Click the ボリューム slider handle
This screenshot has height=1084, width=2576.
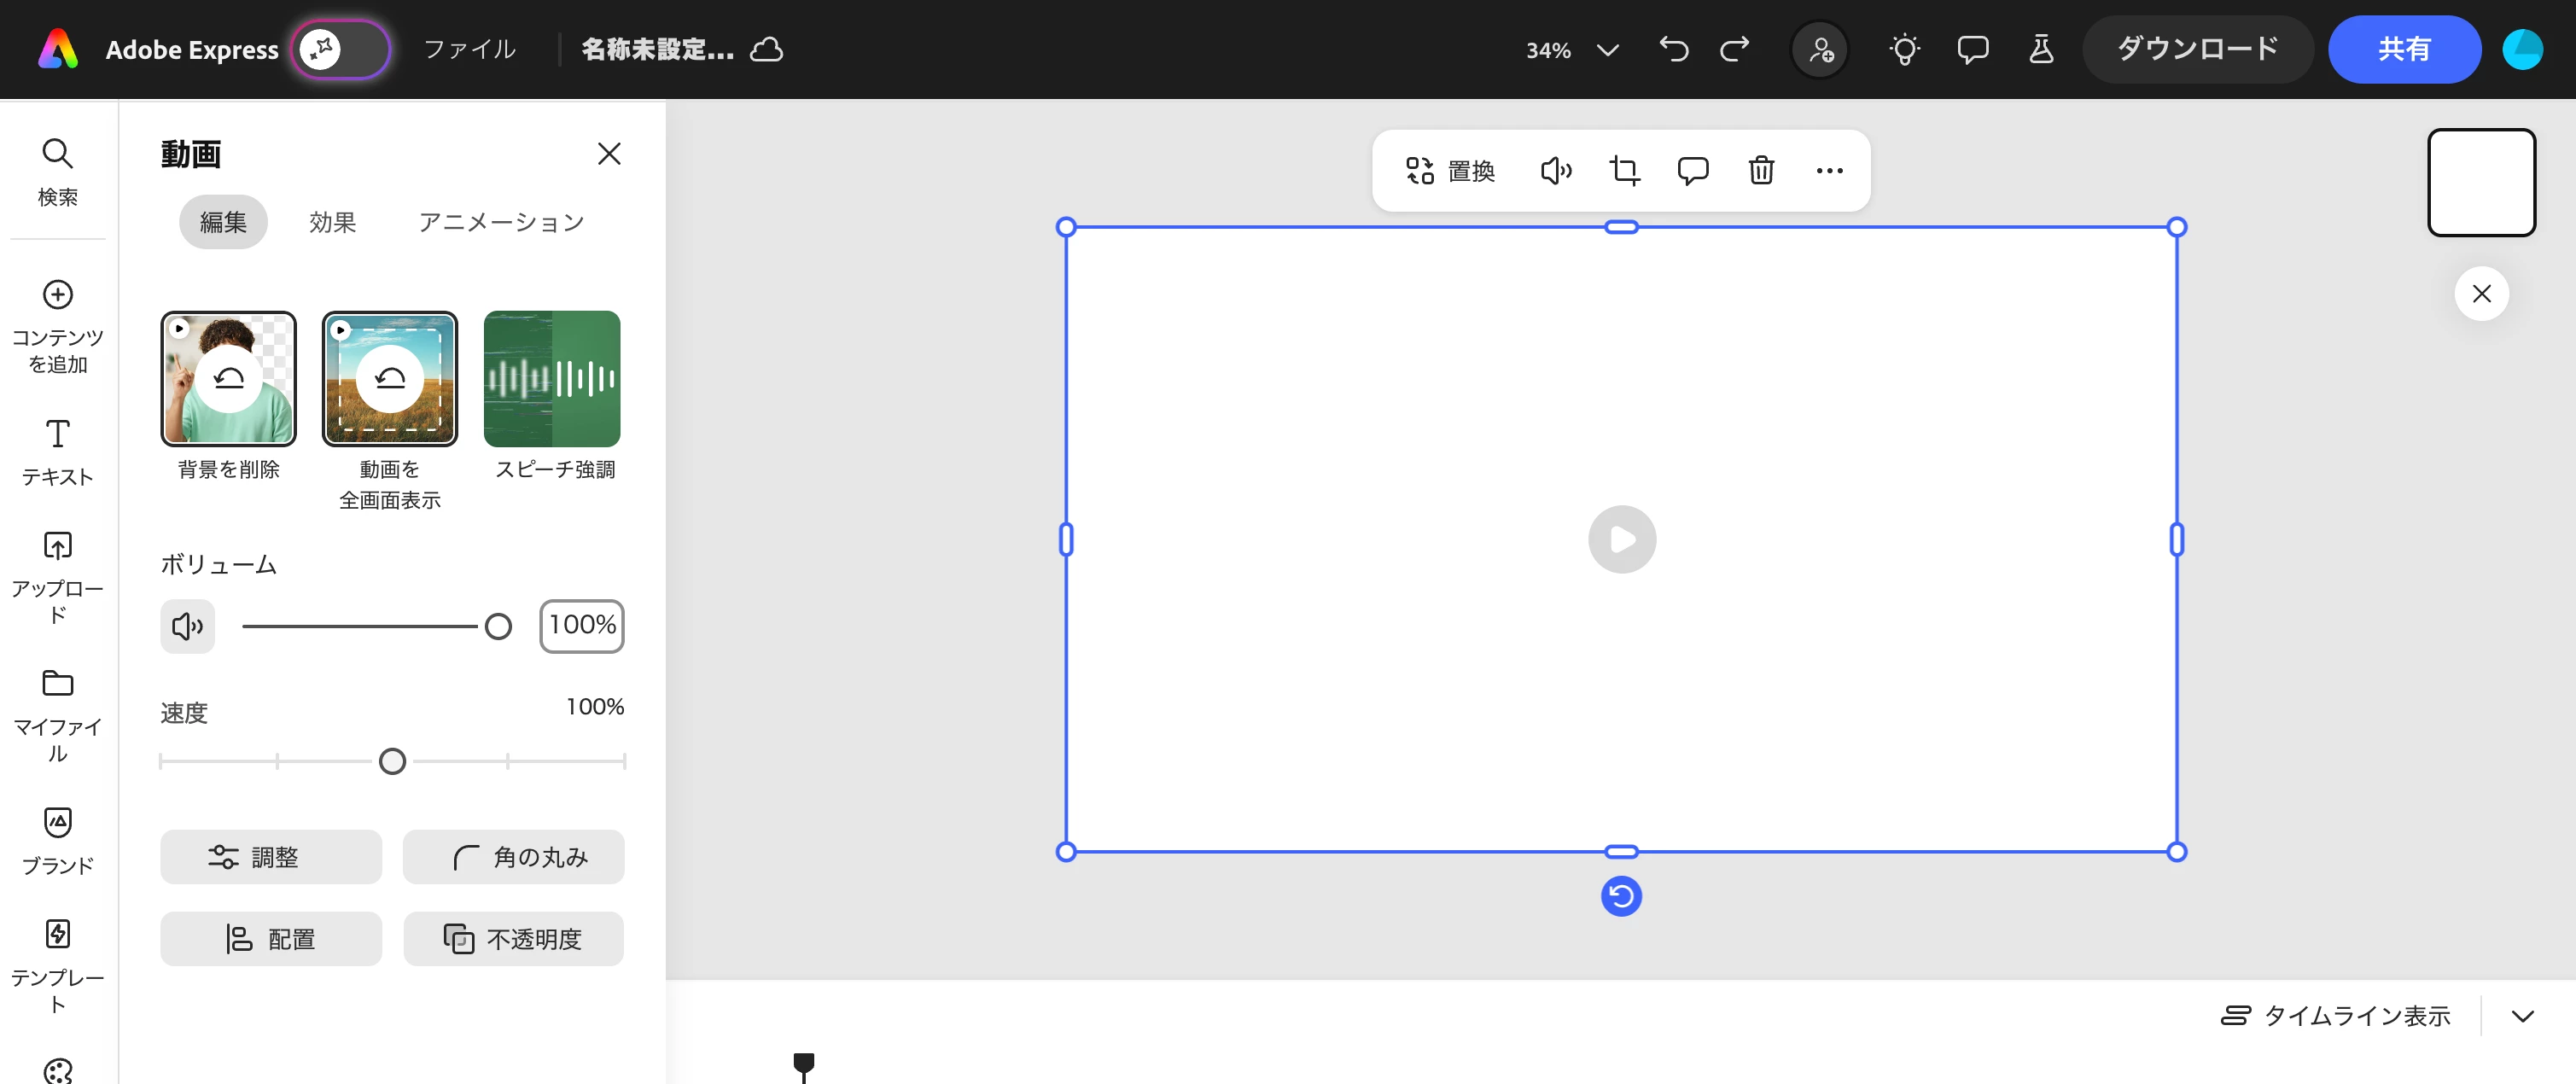tap(498, 627)
